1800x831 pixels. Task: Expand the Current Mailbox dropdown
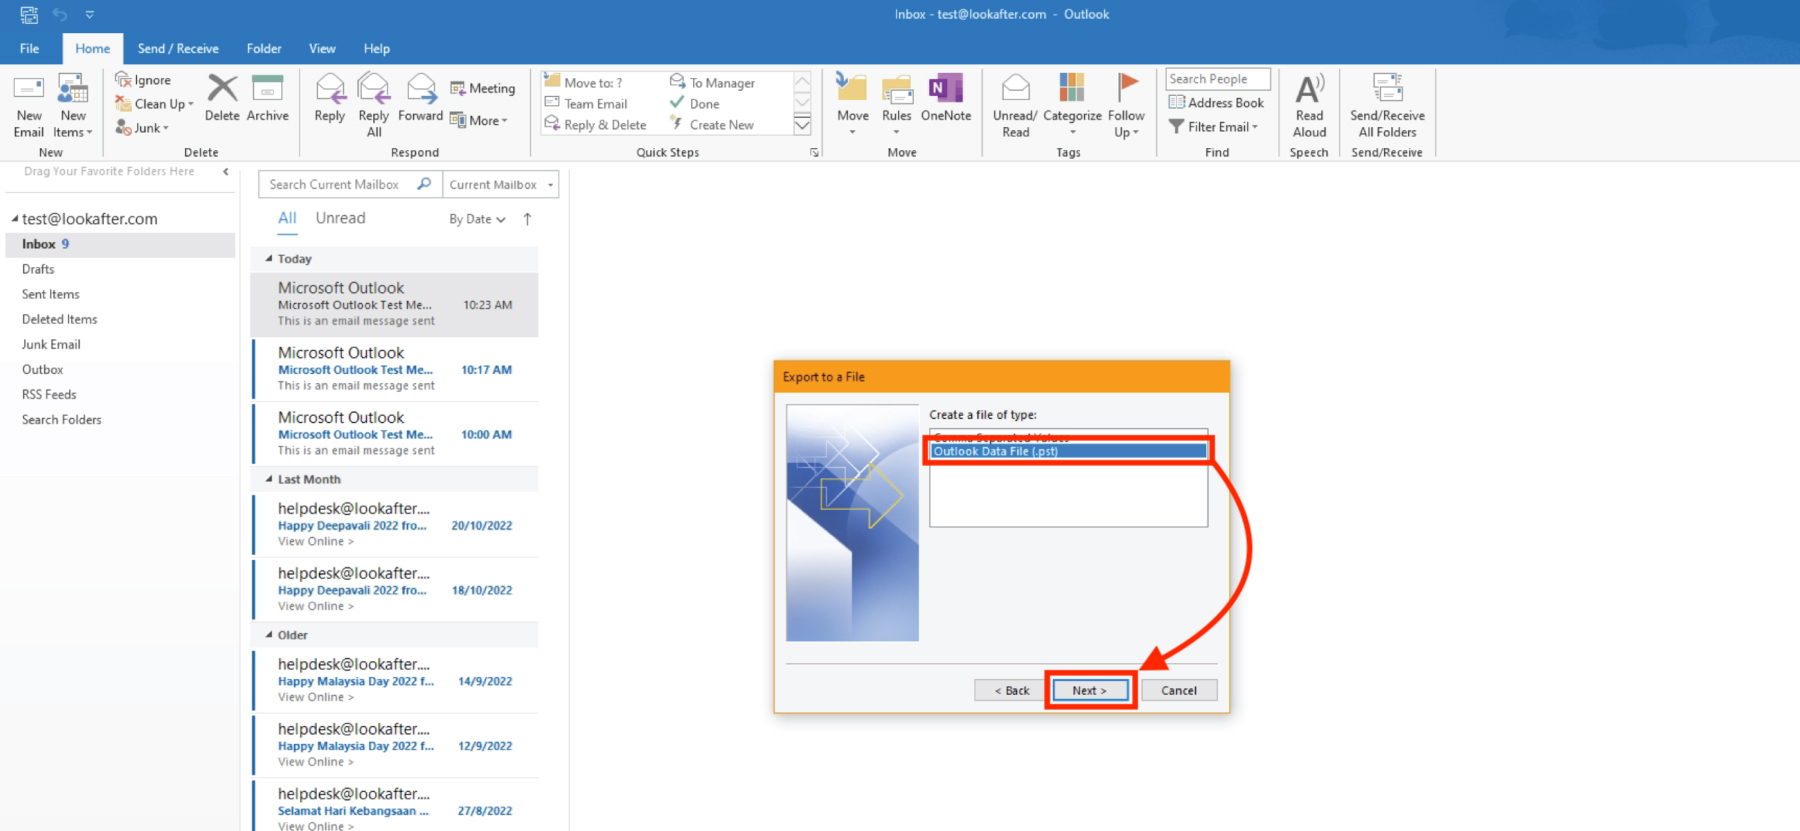click(500, 185)
